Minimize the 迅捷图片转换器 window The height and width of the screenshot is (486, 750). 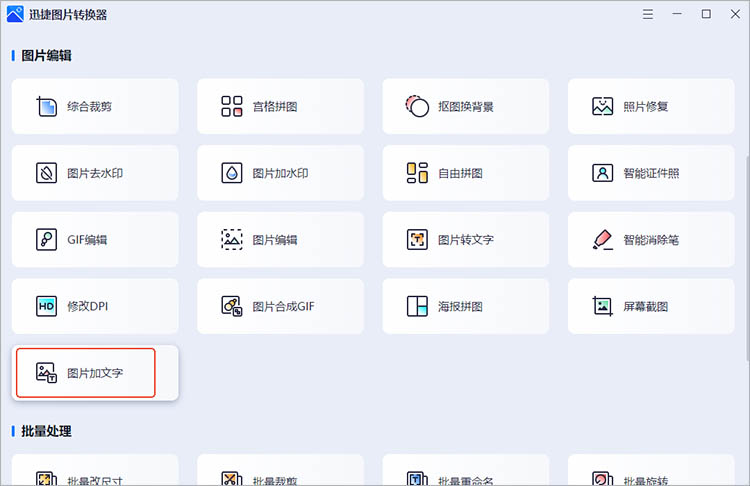(x=677, y=14)
